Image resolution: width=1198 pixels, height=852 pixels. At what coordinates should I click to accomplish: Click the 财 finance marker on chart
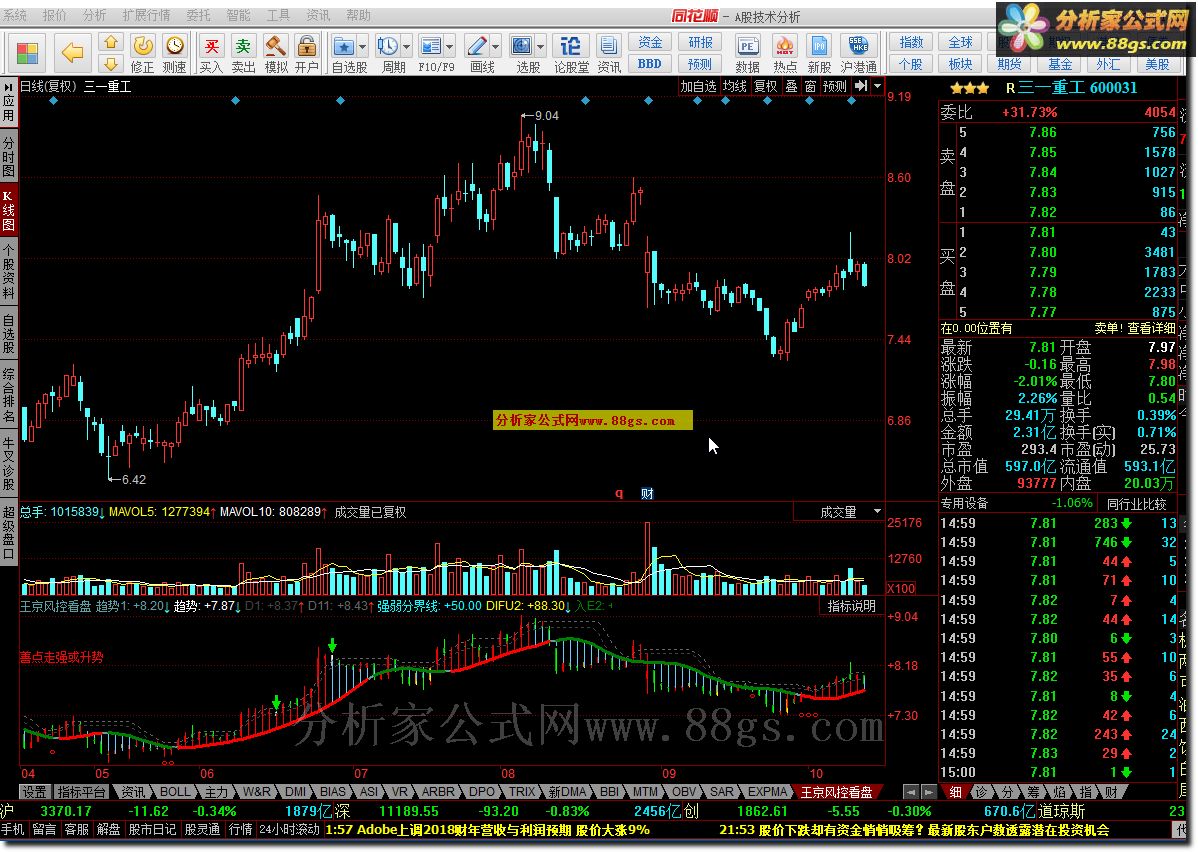click(647, 494)
